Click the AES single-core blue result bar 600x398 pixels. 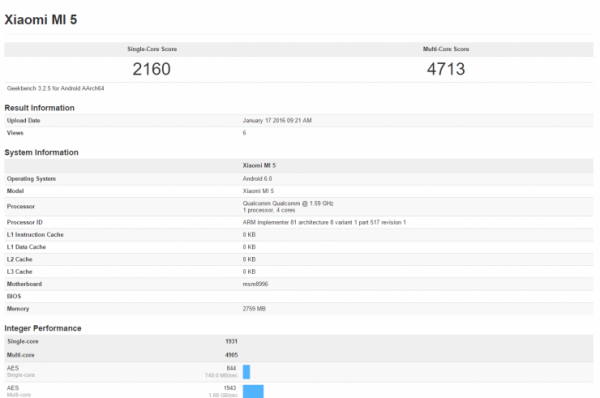click(246, 372)
